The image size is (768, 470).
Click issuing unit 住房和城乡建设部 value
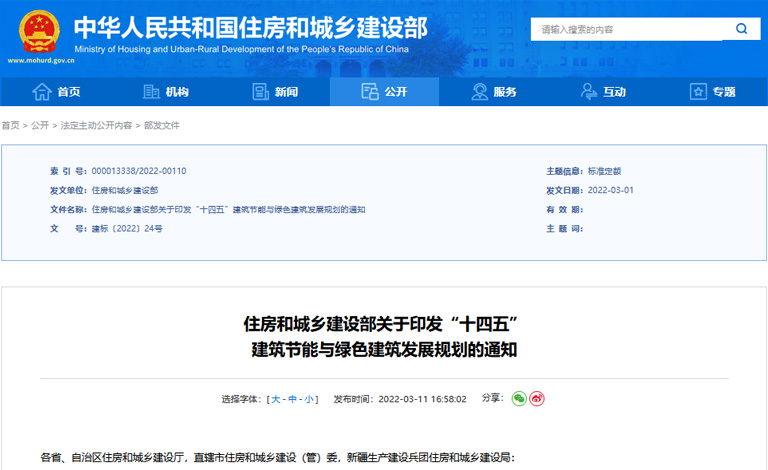125,190
